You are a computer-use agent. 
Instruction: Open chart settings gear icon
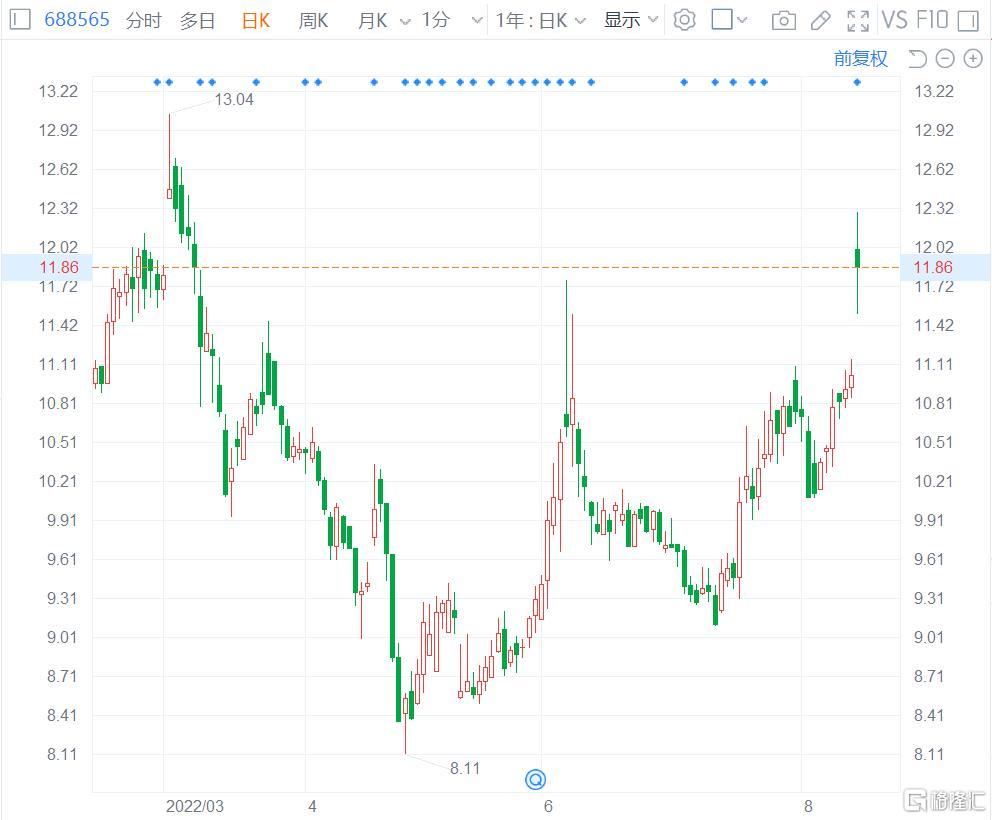click(684, 20)
